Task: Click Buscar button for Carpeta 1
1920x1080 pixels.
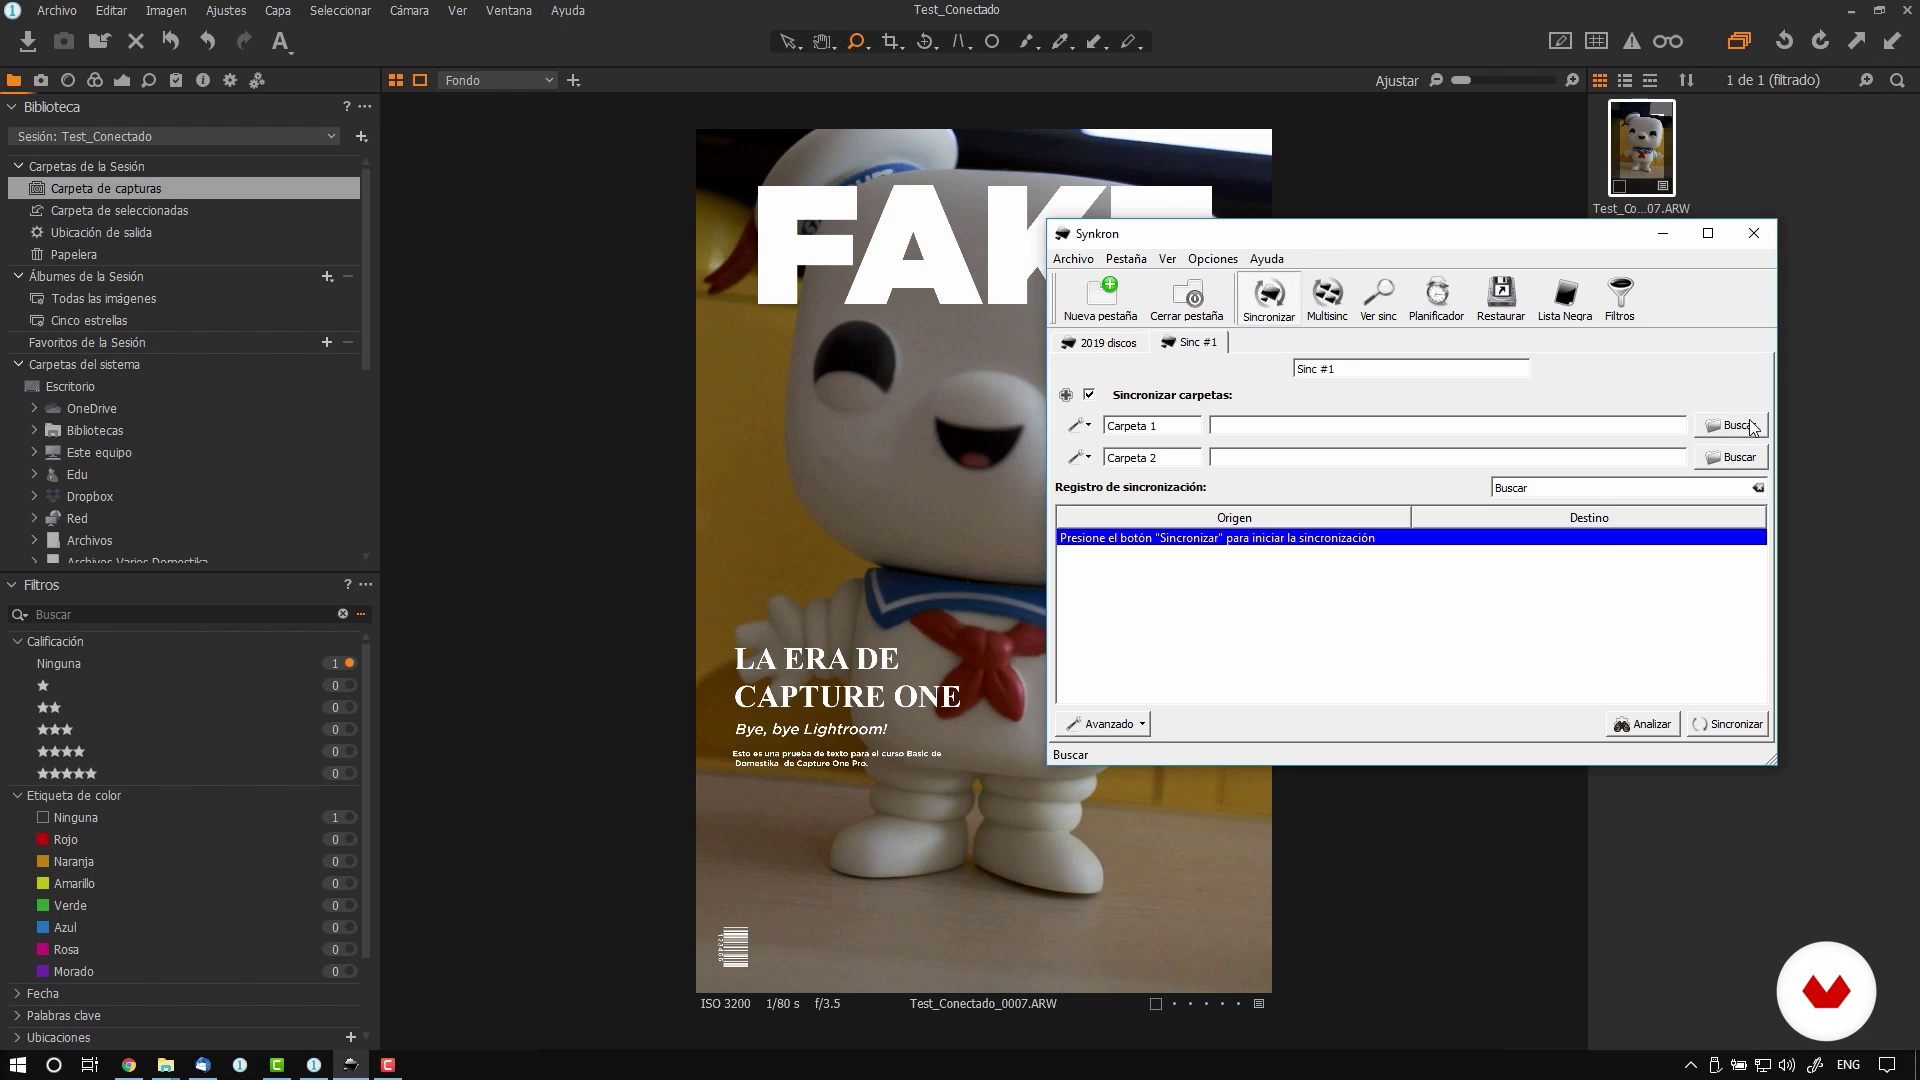Action: click(x=1731, y=425)
